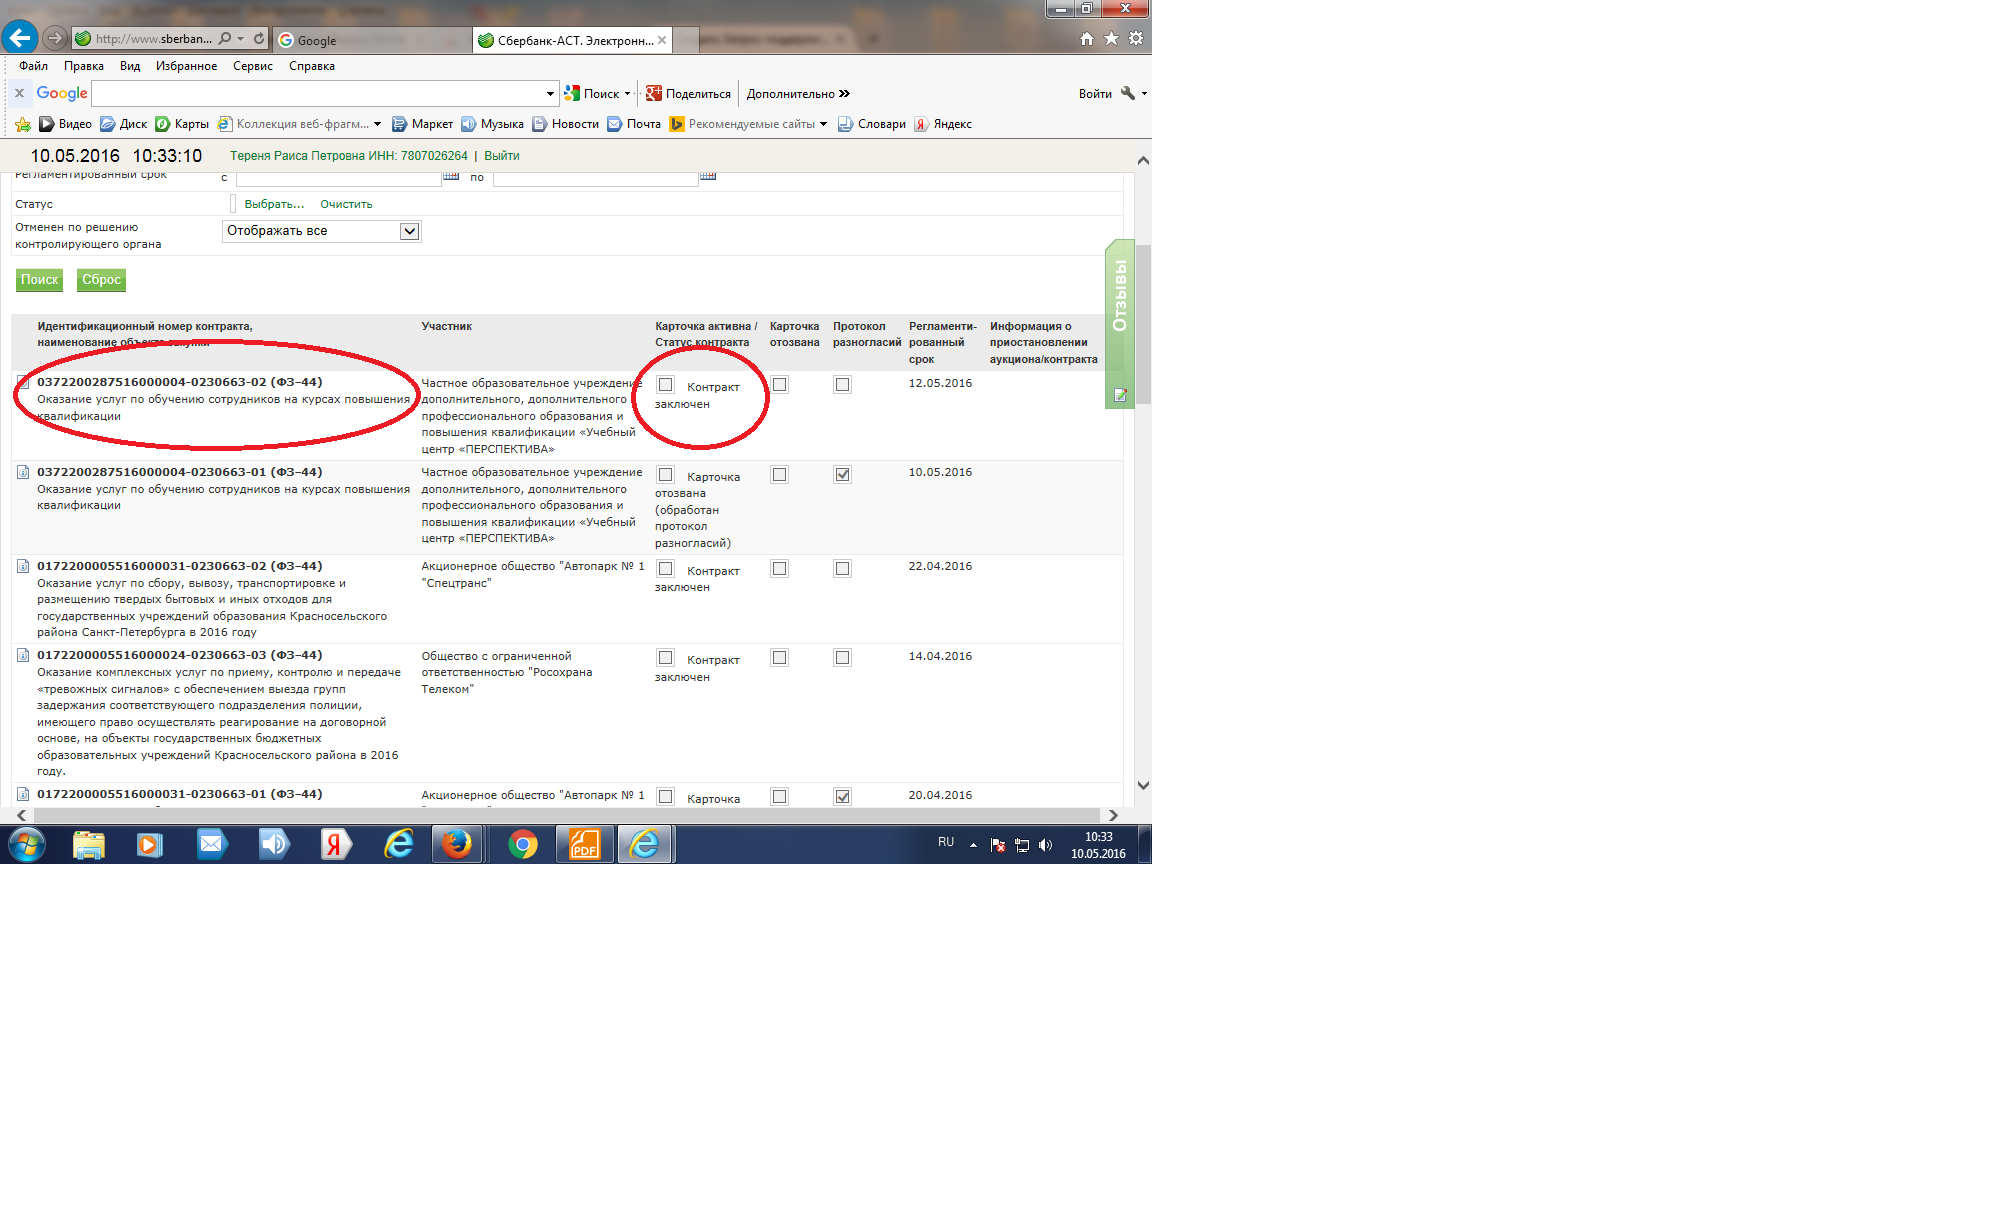Switch to the Google browser tab

(x=370, y=40)
